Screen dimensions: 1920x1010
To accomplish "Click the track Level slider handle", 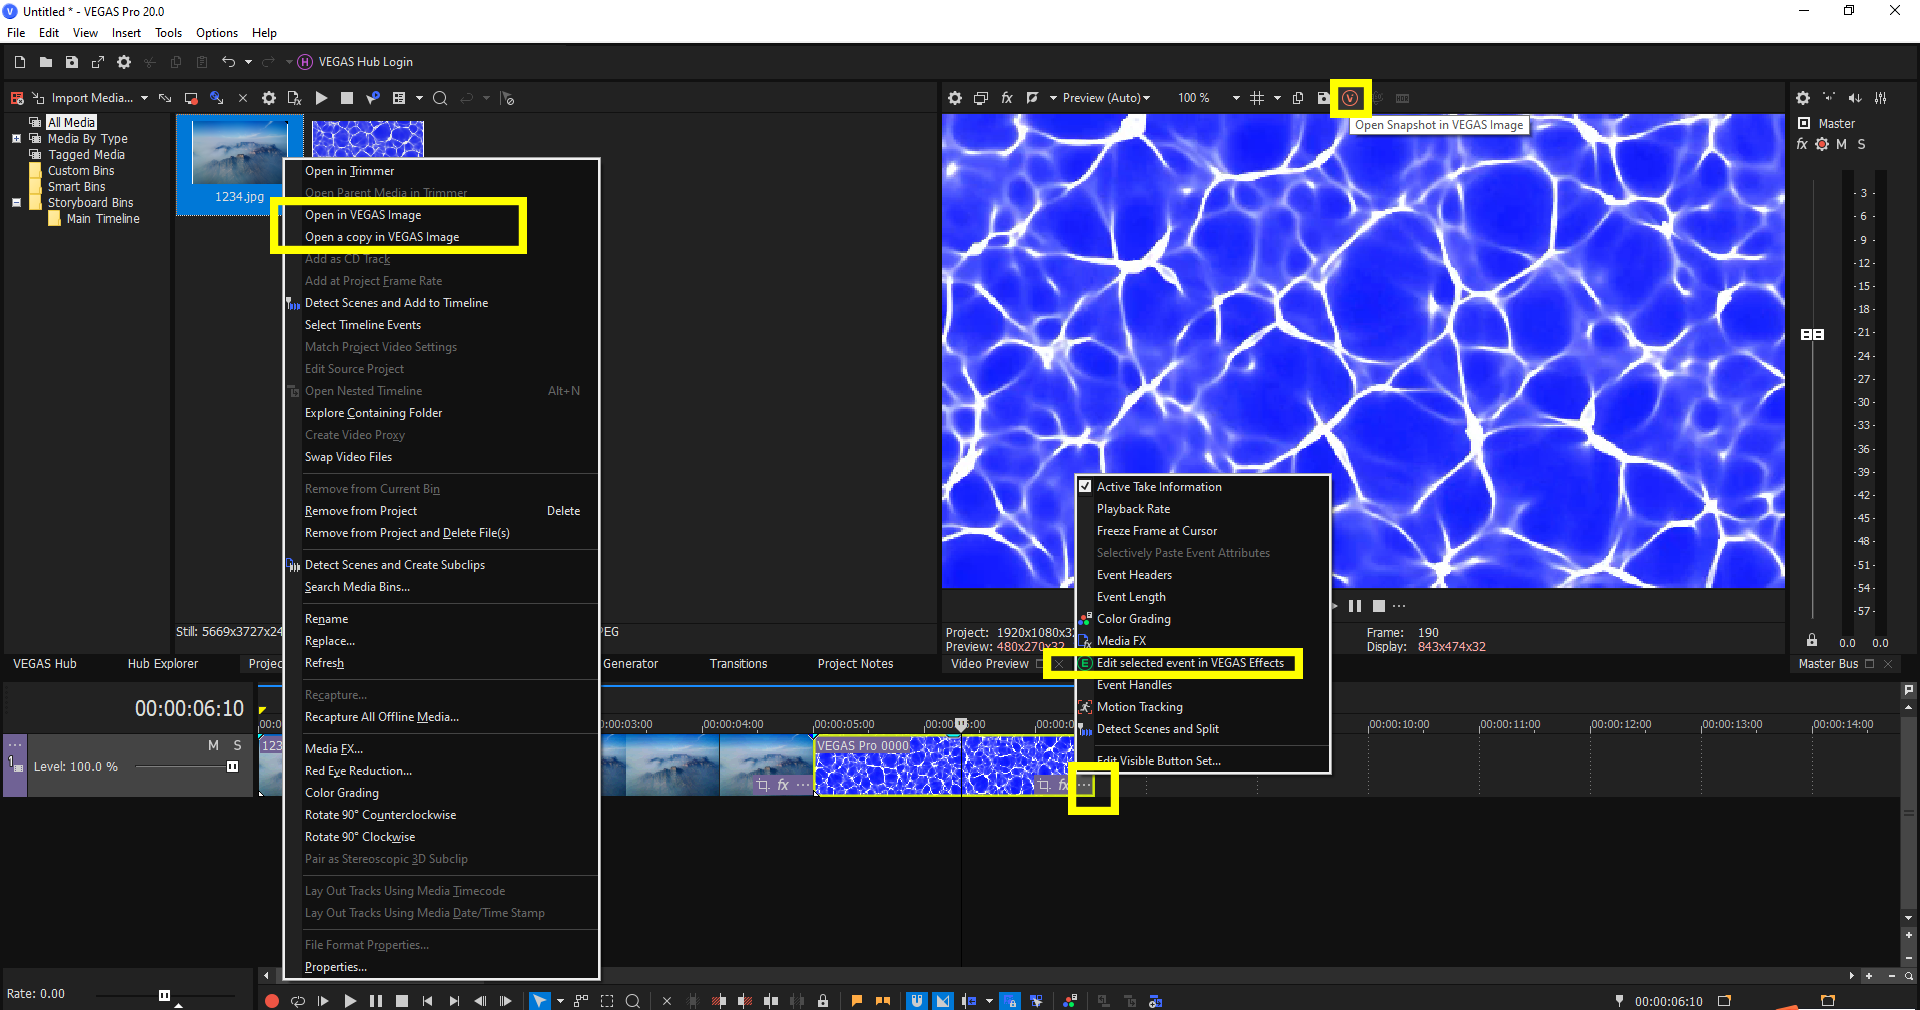I will [x=232, y=767].
